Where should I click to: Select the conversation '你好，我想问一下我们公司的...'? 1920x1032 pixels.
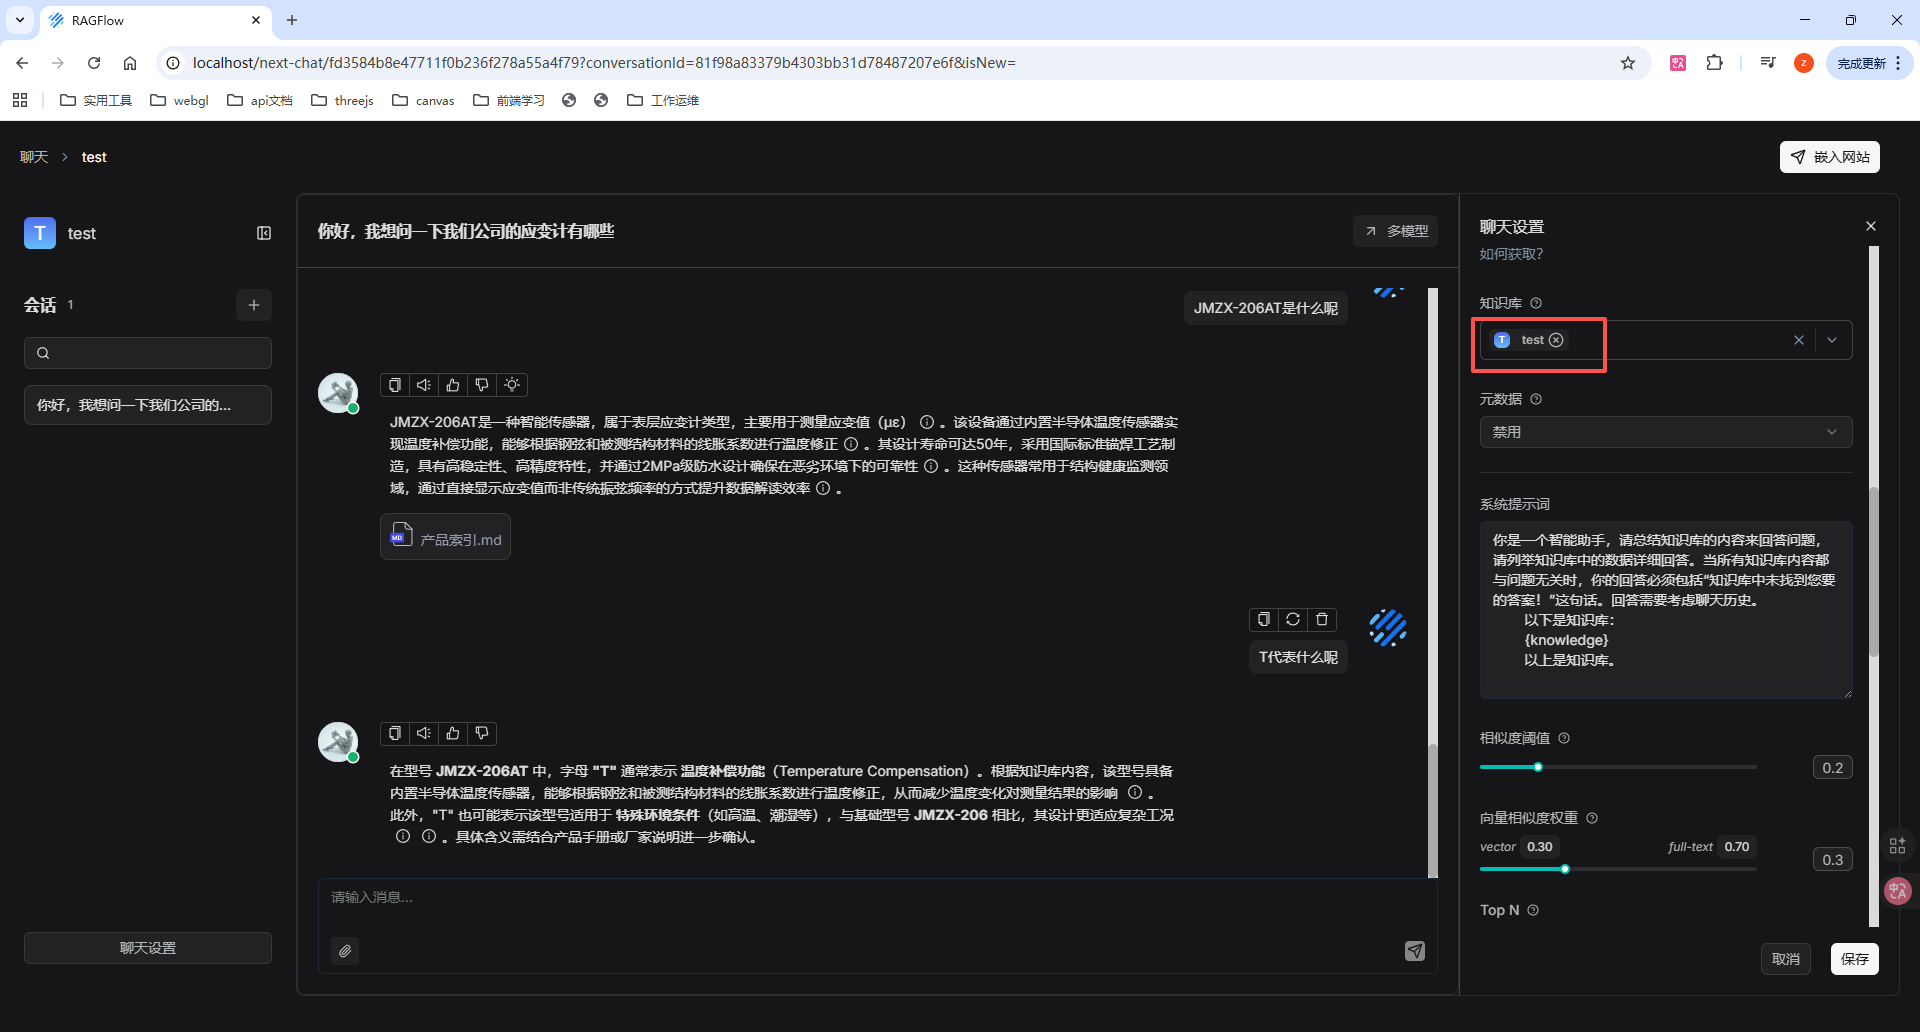(147, 405)
